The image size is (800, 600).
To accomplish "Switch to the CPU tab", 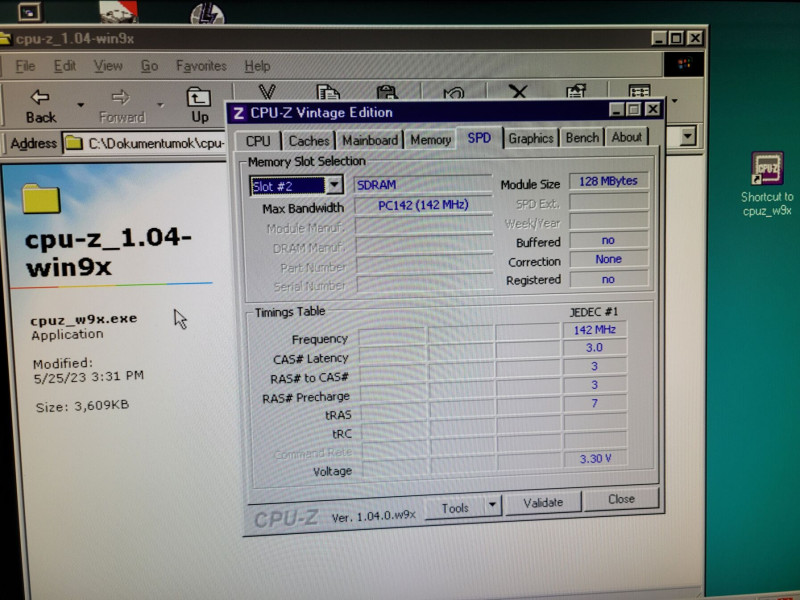I will tap(258, 141).
